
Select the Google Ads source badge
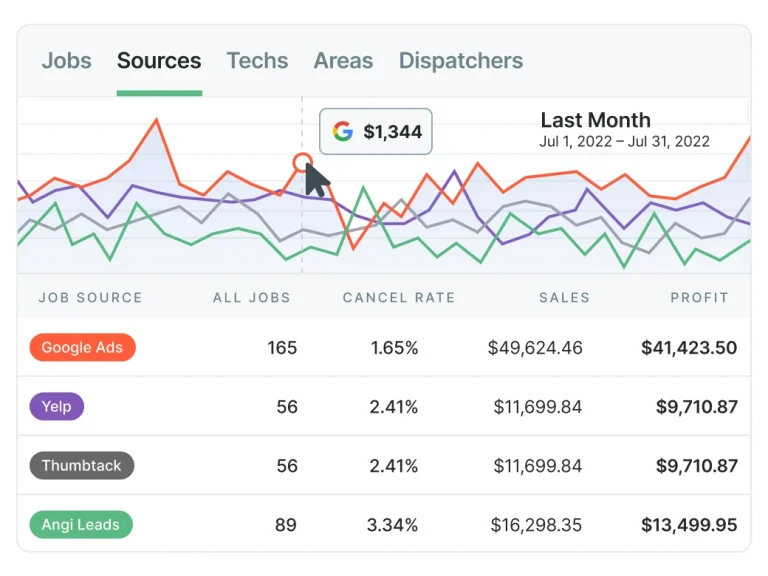[x=82, y=347]
